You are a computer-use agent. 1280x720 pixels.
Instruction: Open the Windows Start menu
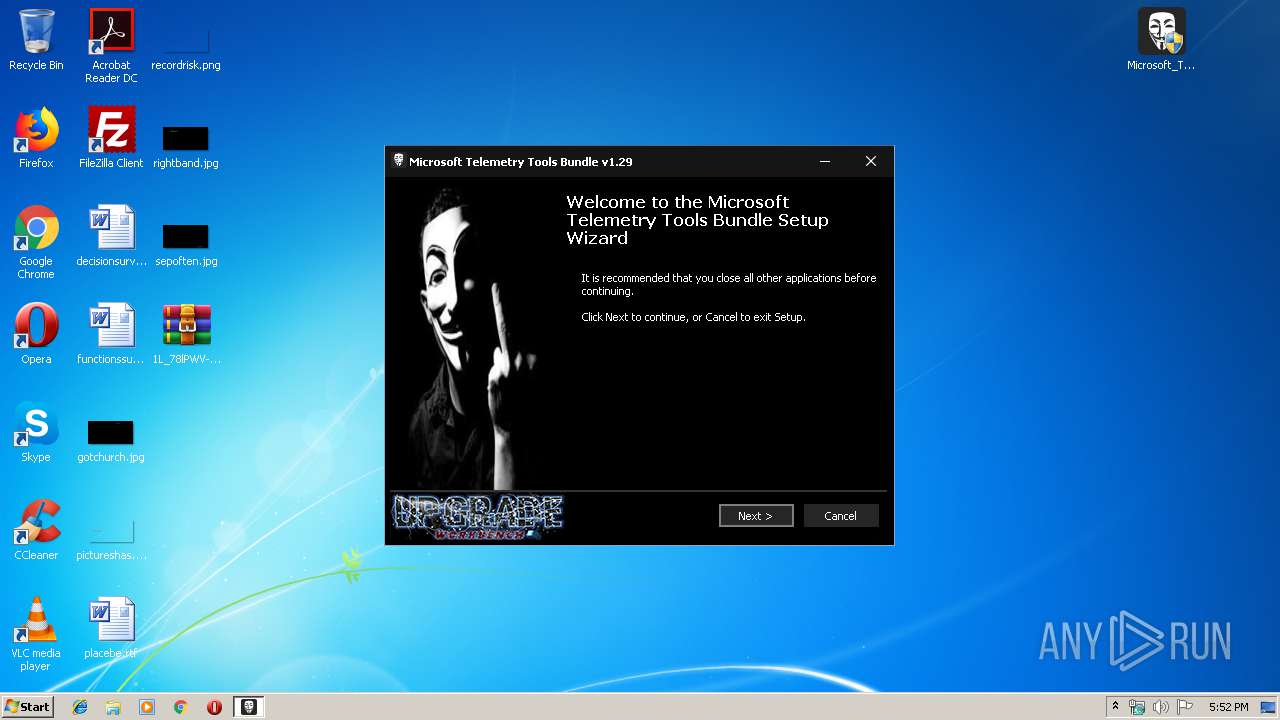click(x=27, y=706)
